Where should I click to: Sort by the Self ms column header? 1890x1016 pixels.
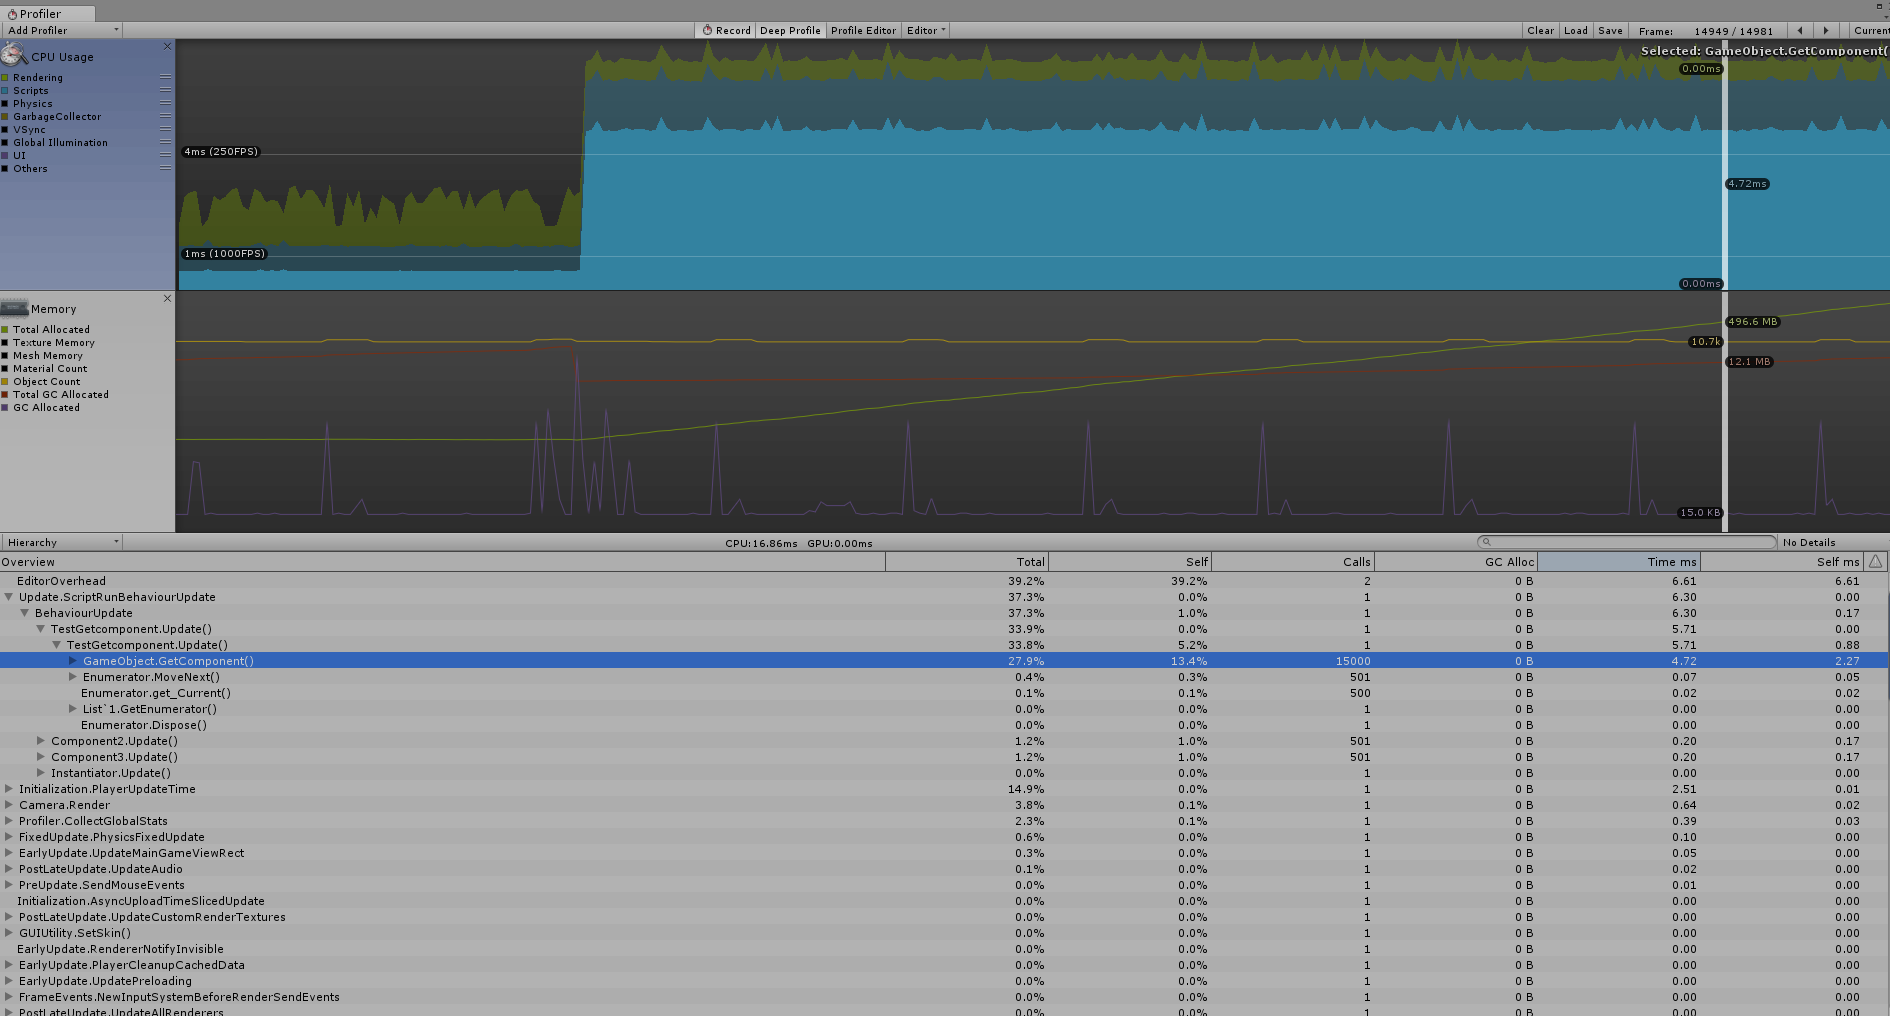(x=1782, y=562)
